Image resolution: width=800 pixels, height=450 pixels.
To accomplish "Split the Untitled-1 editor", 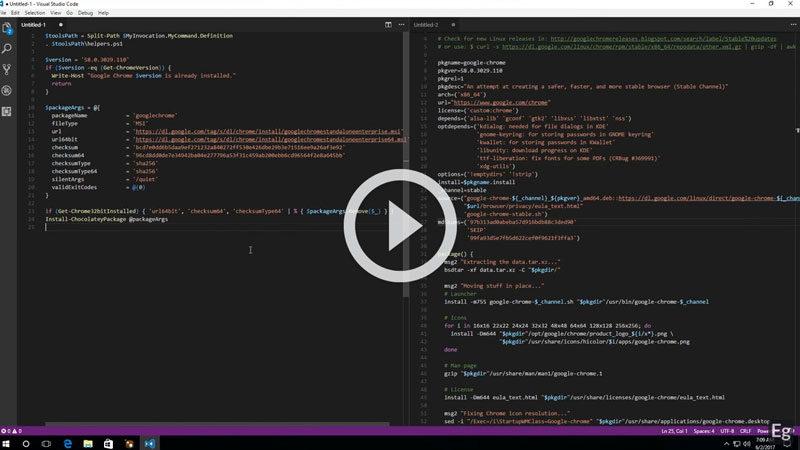I will [x=388, y=24].
